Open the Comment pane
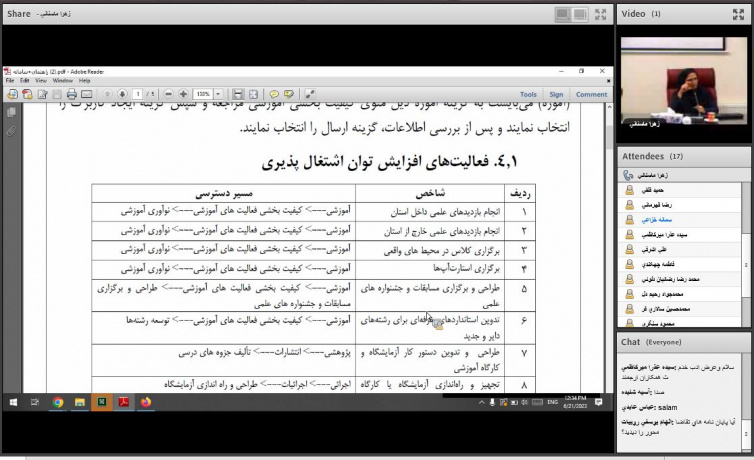This screenshot has height=460, width=754. point(590,95)
